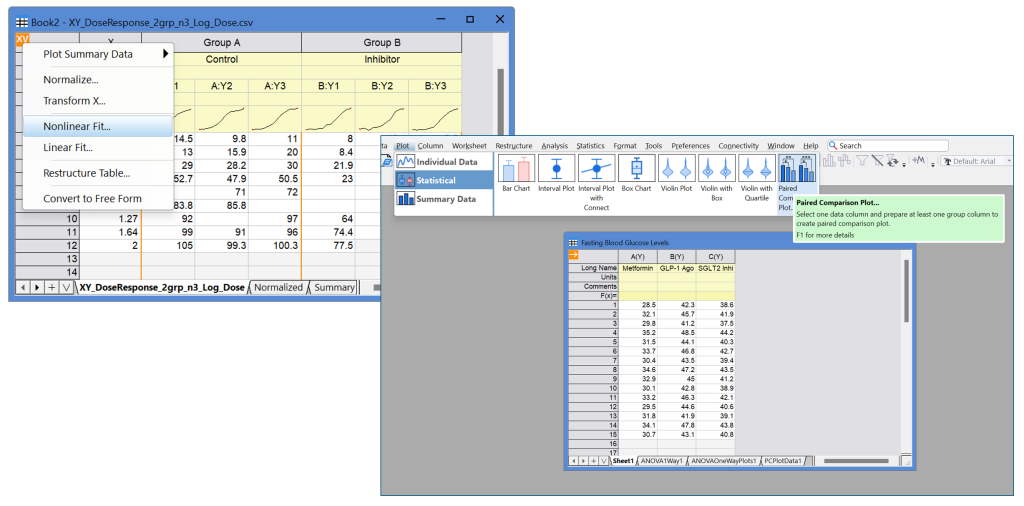Open sheet list dropdown in glucose workbook
Viewport: 1024px width, 506px height.
tap(603, 461)
